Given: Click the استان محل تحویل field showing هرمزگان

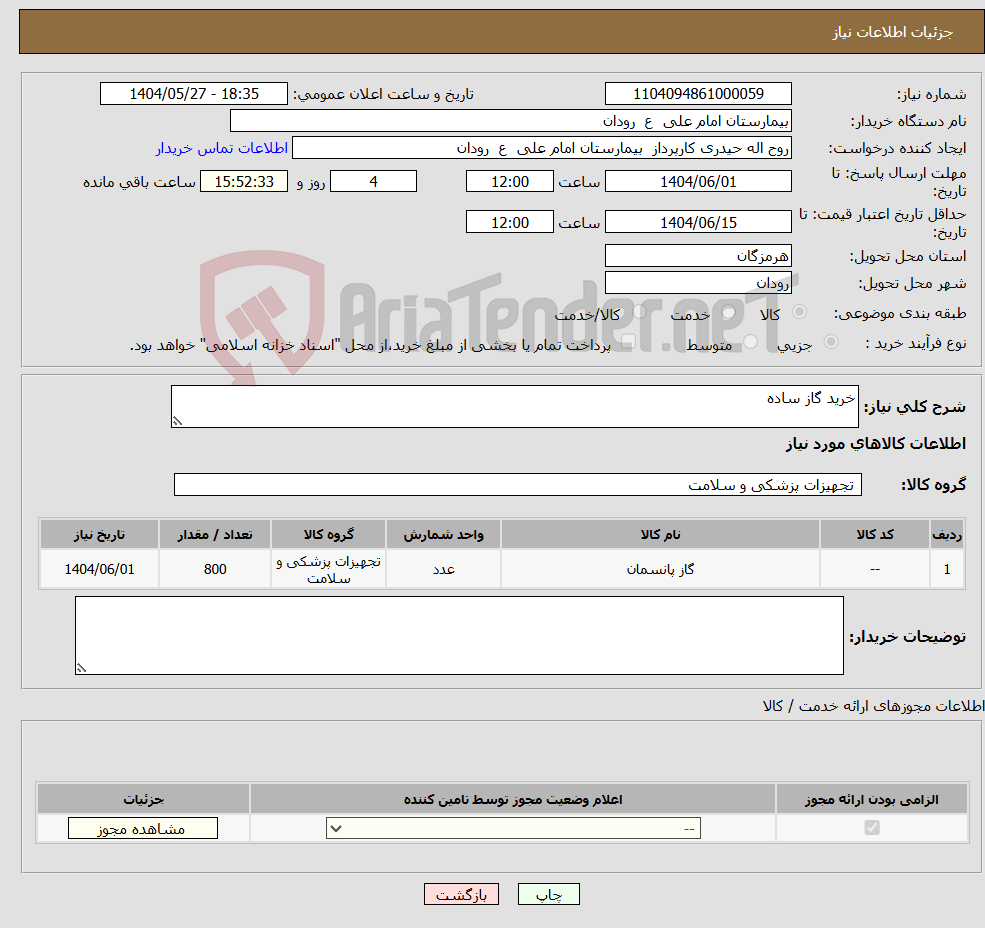Looking at the screenshot, I should (698, 255).
